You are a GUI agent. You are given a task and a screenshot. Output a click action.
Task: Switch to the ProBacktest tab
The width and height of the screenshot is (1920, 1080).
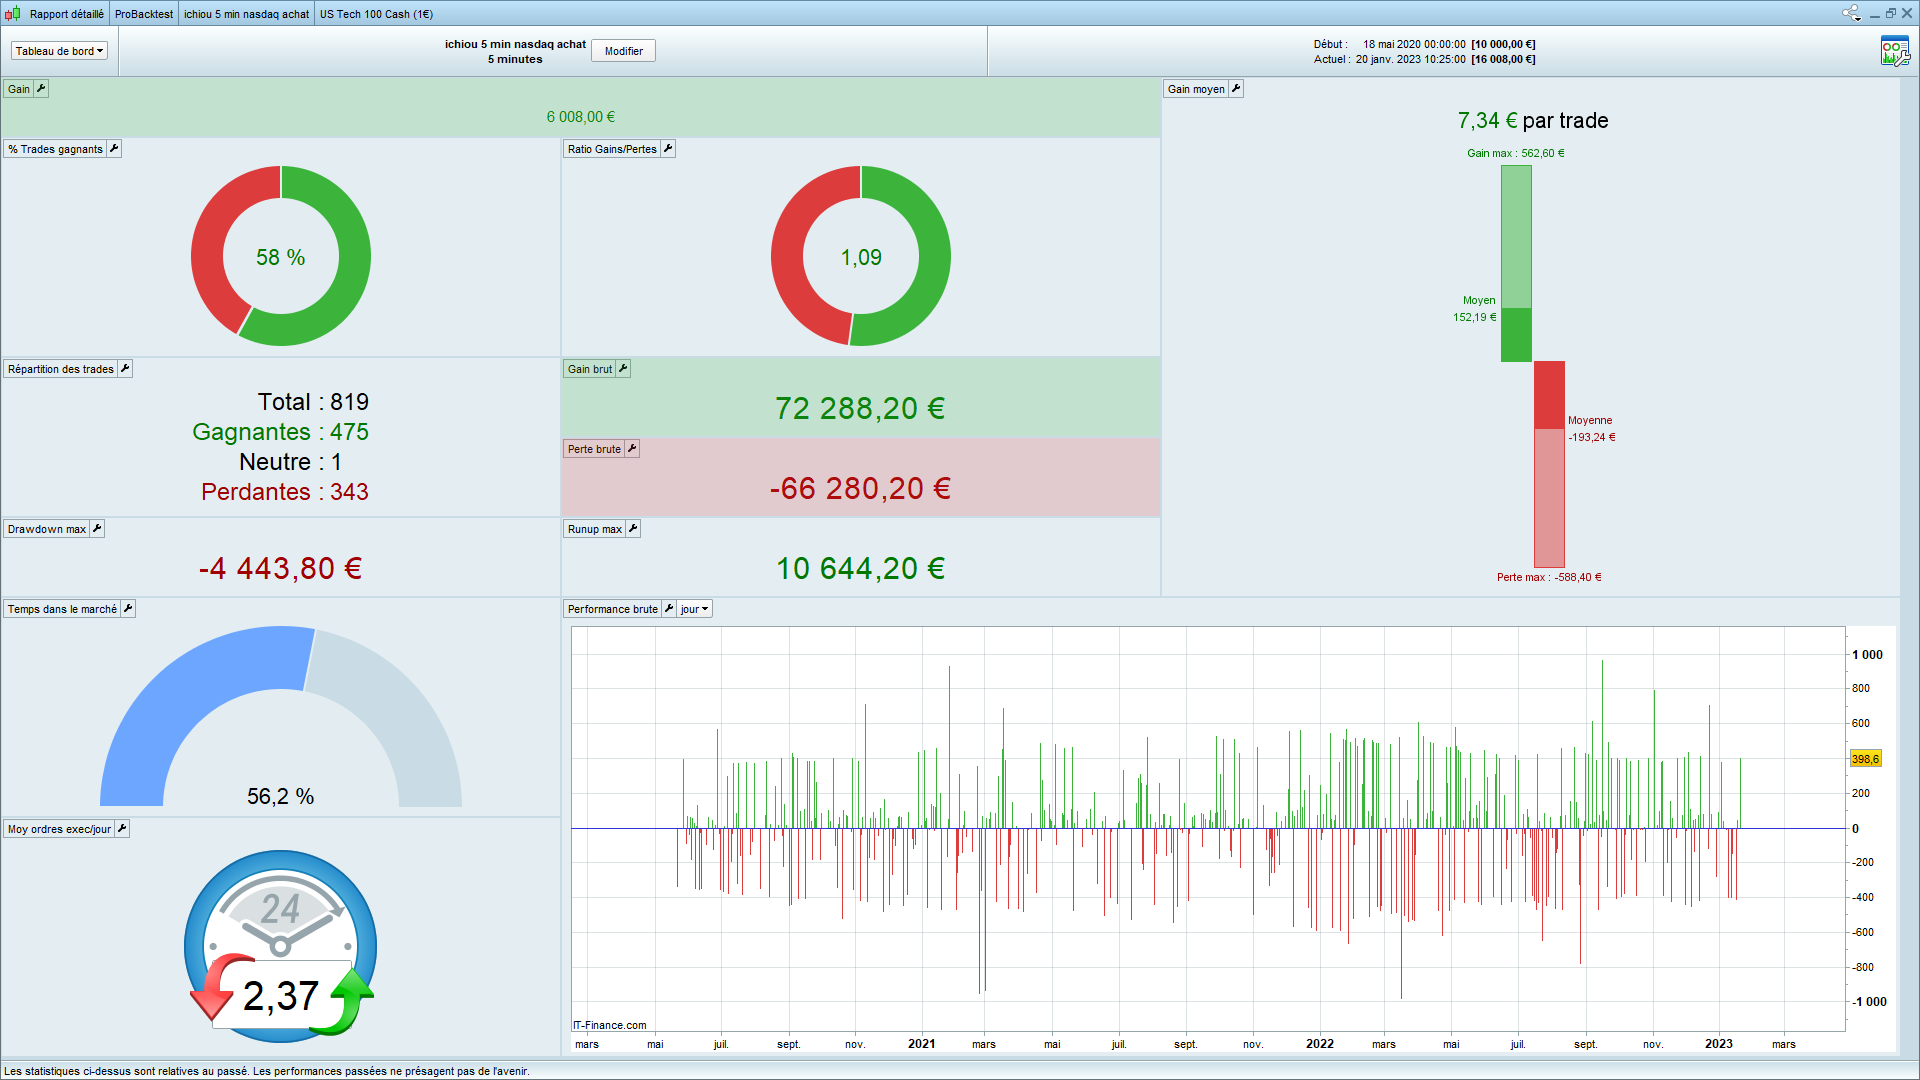pos(144,14)
